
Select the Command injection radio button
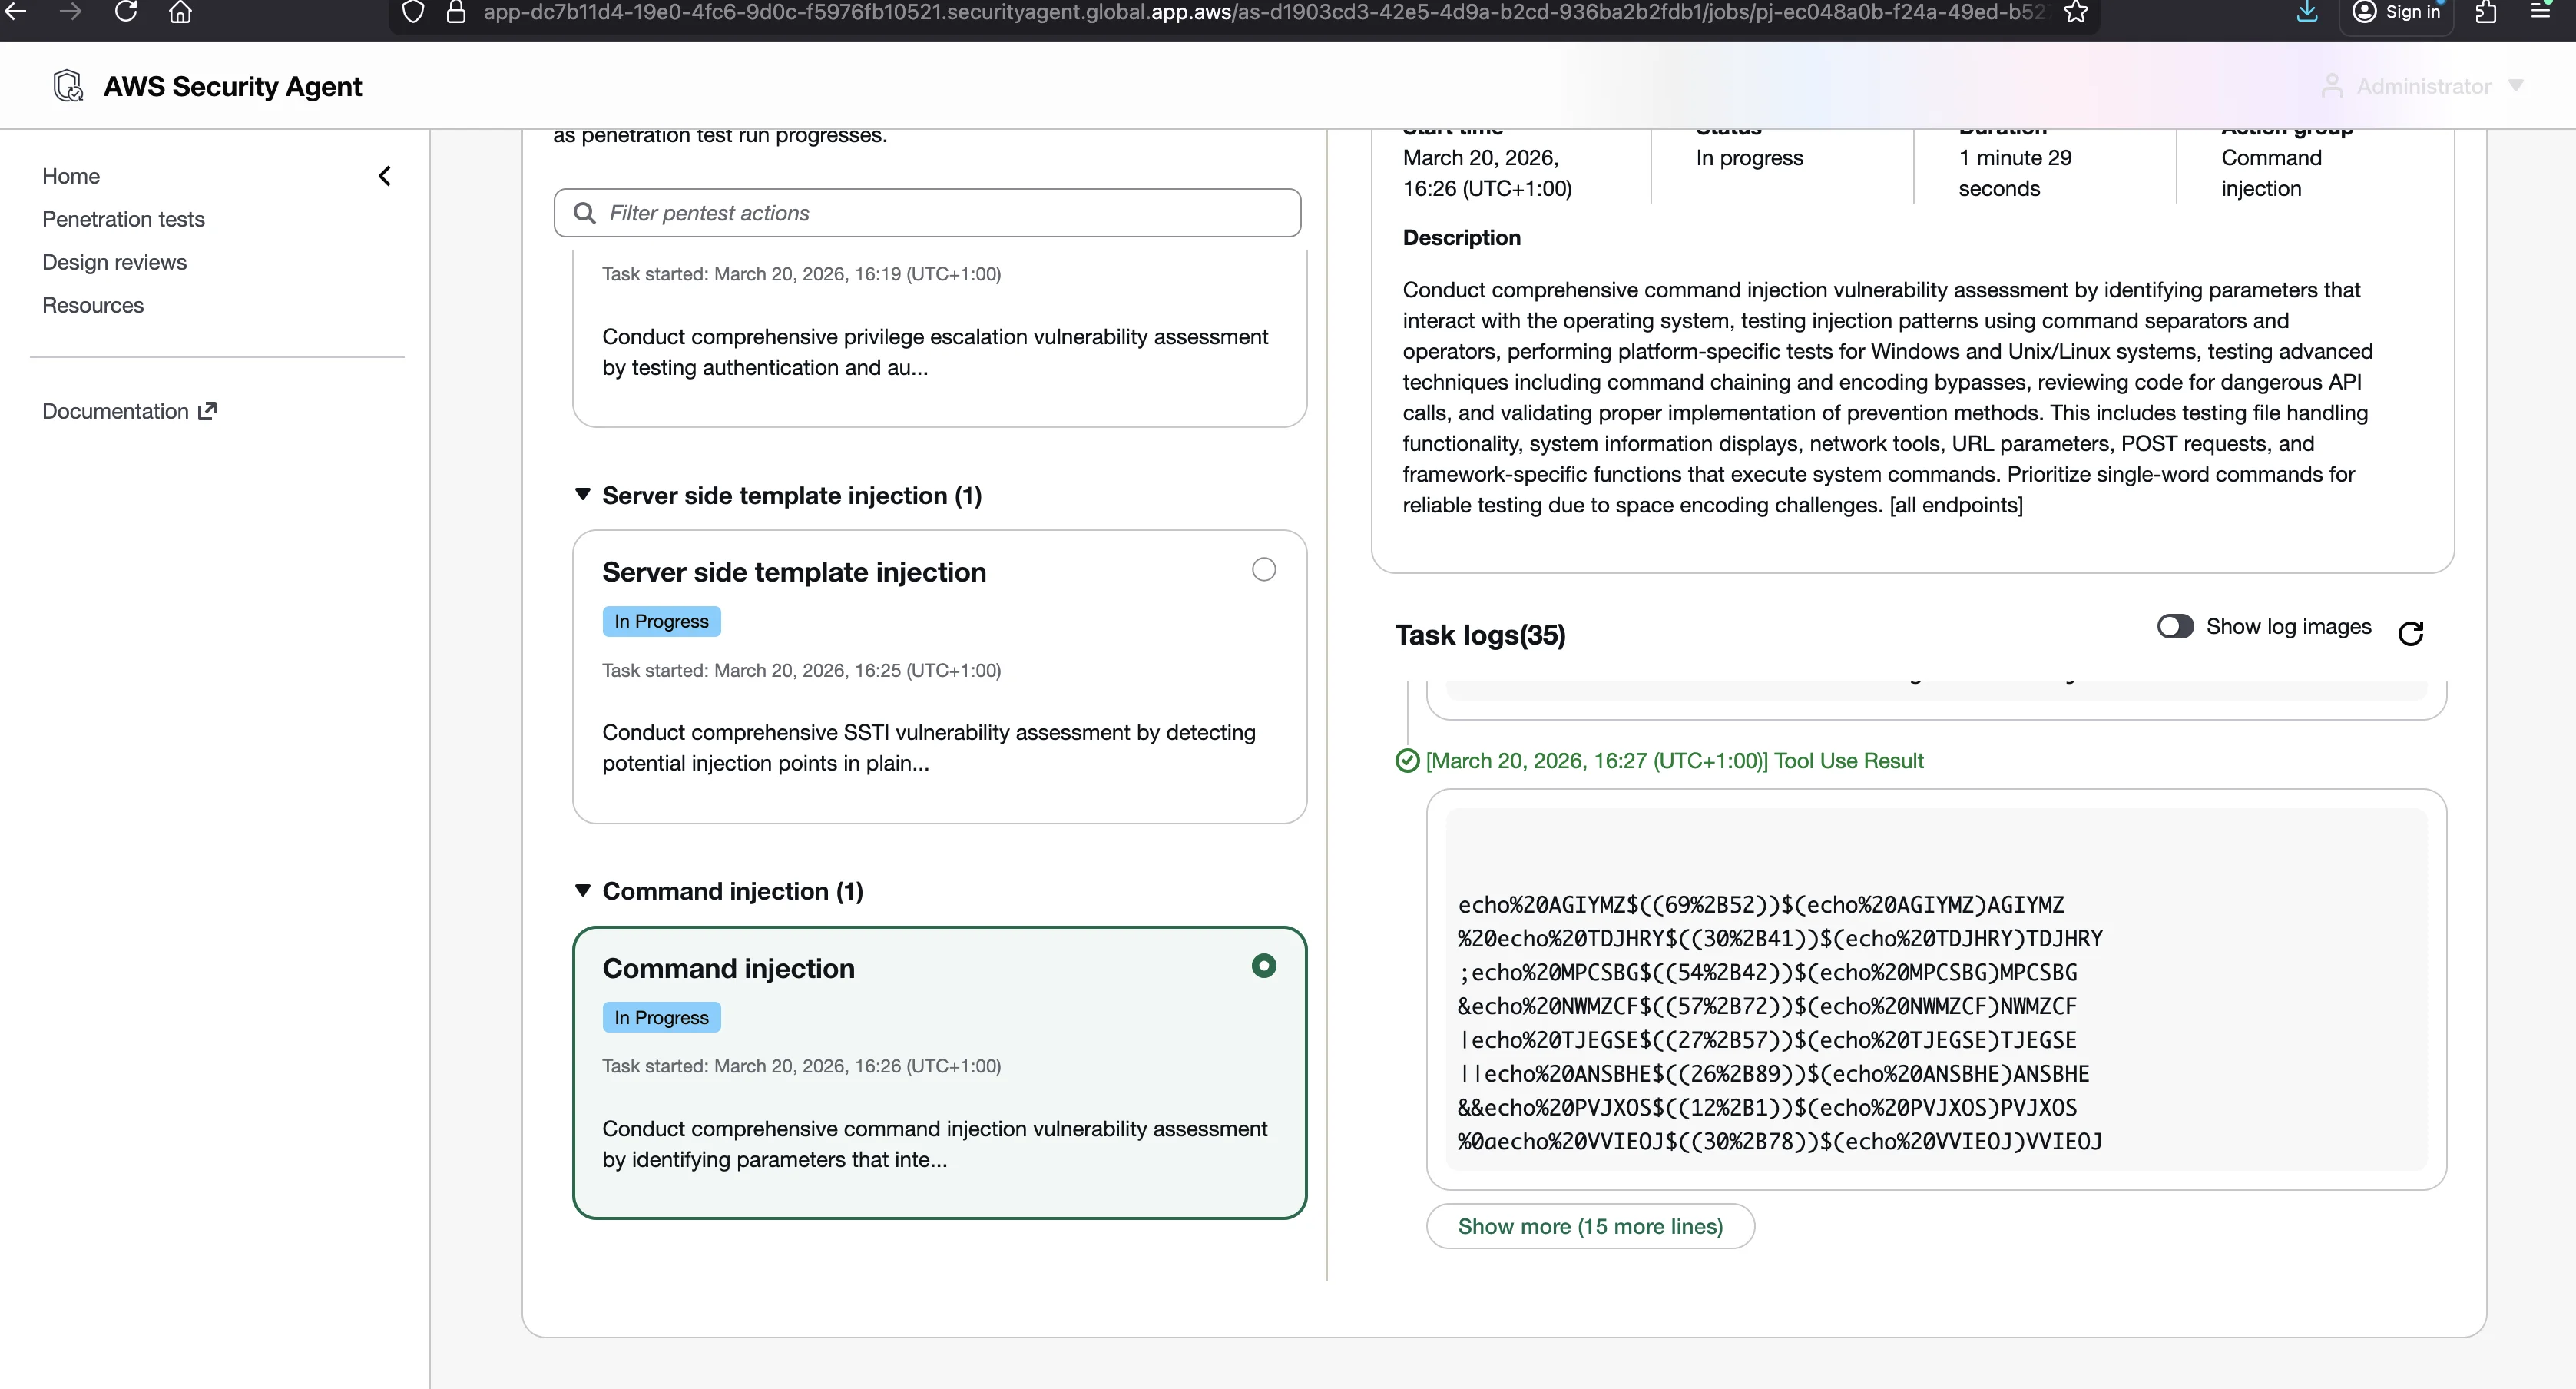(x=1264, y=965)
